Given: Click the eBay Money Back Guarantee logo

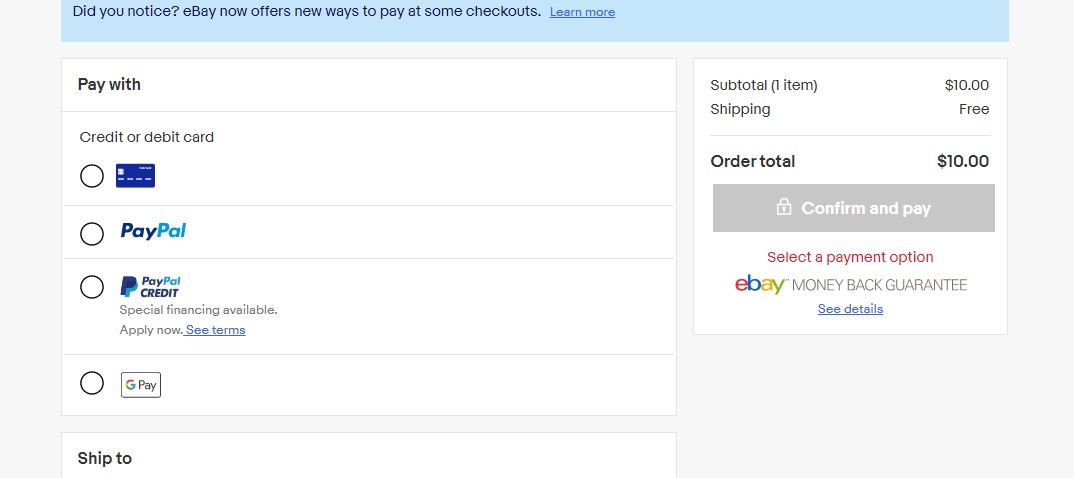Looking at the screenshot, I should [851, 285].
